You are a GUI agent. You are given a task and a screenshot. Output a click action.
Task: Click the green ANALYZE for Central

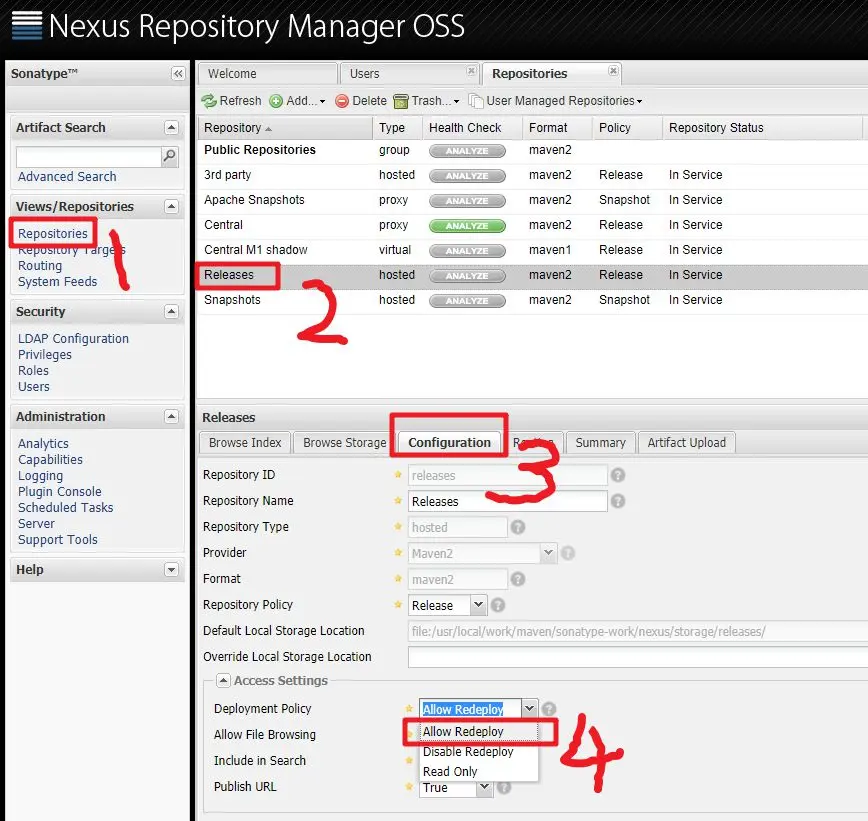(x=467, y=226)
